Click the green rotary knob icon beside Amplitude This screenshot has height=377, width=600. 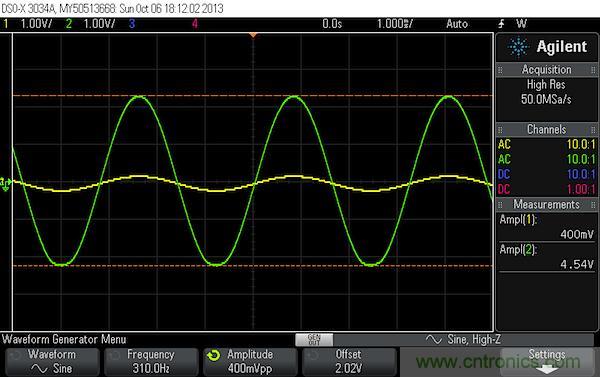pyautogui.click(x=214, y=356)
